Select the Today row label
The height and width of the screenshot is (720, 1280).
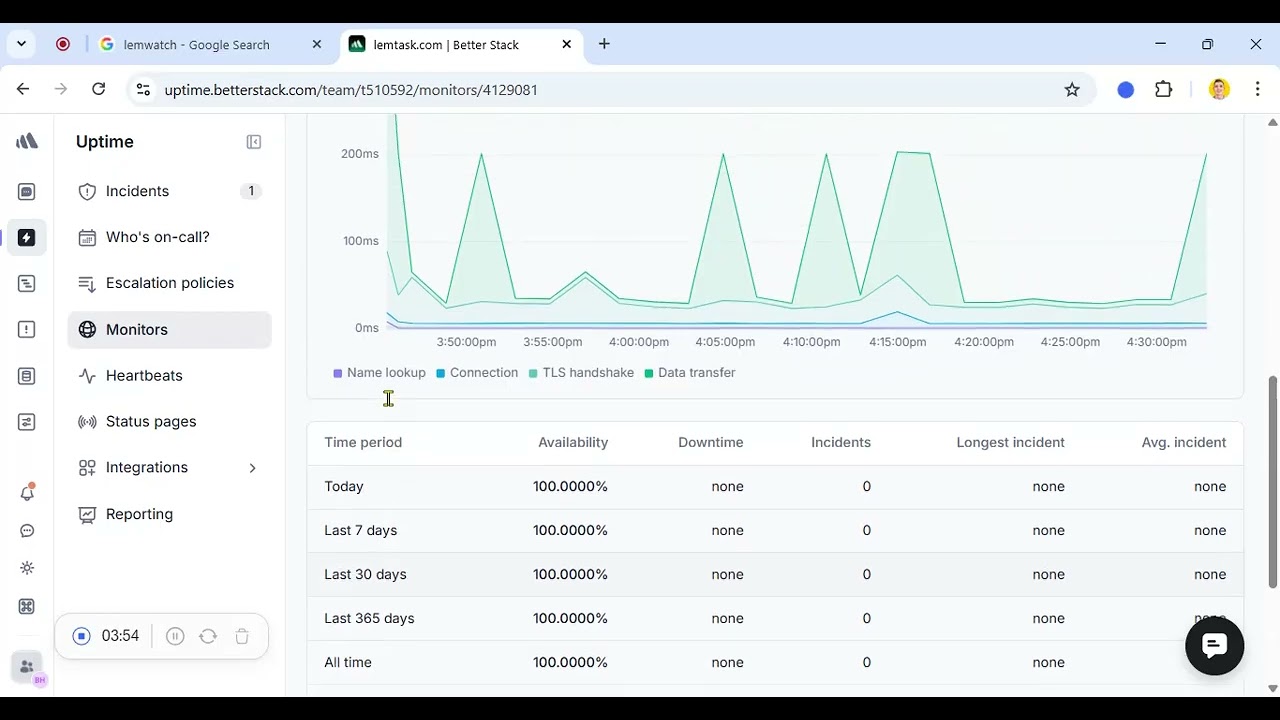click(344, 487)
